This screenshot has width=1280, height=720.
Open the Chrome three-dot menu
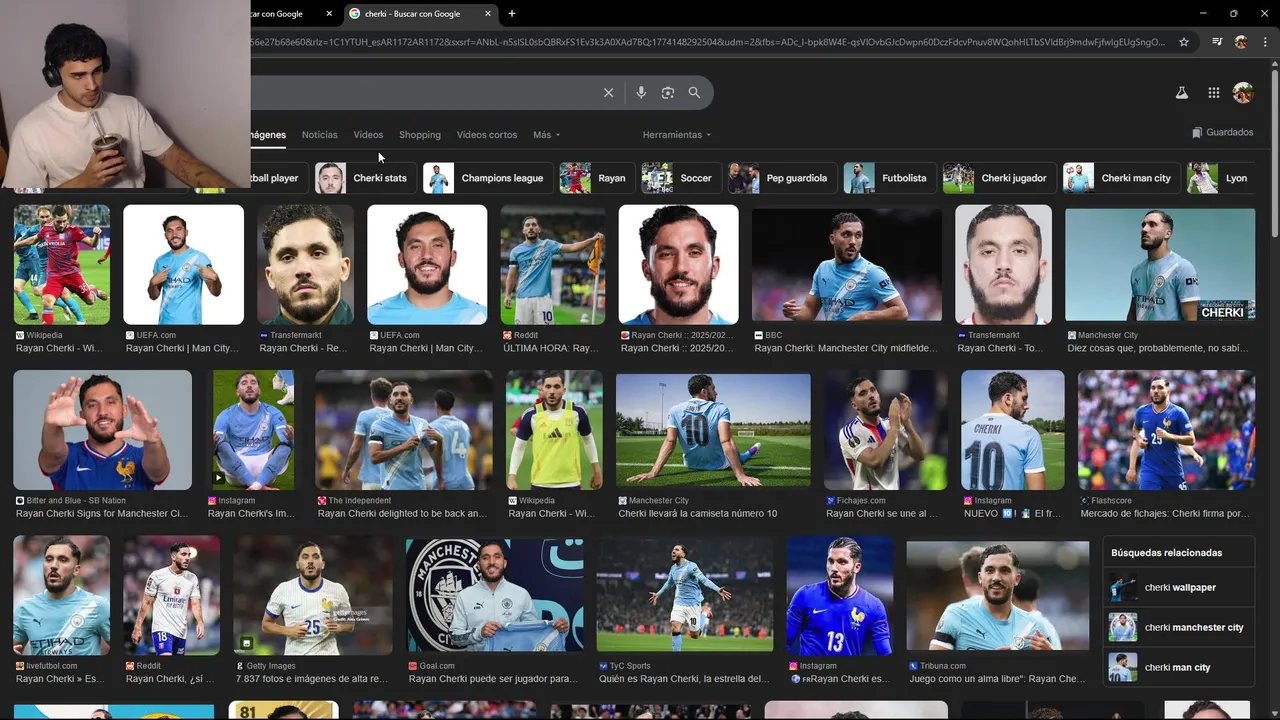[x=1263, y=42]
